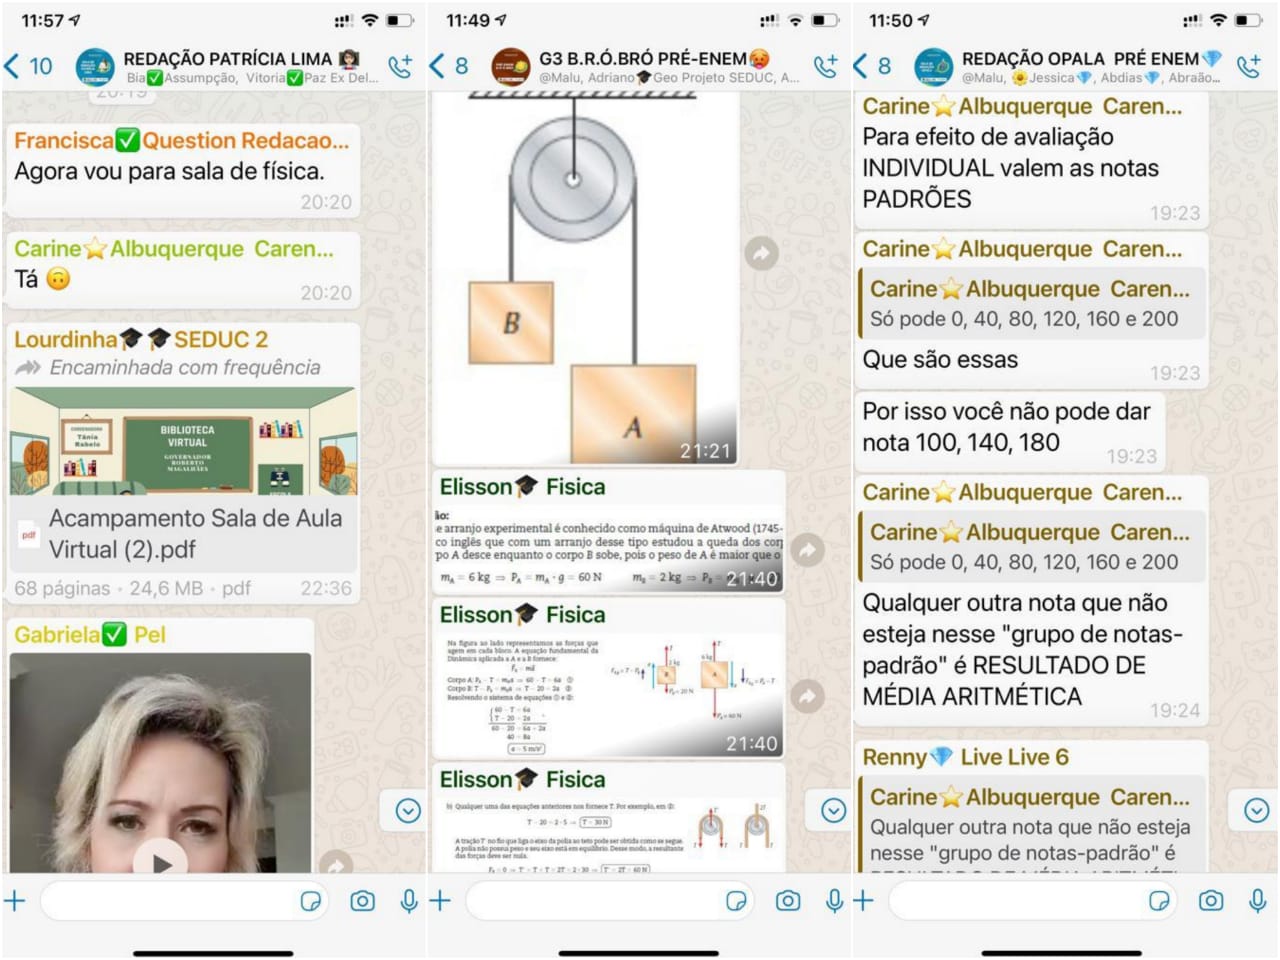Tap plus attachment icon in REDAÇÃO OPALA chat
This screenshot has width=1280, height=960.
coord(863,901)
